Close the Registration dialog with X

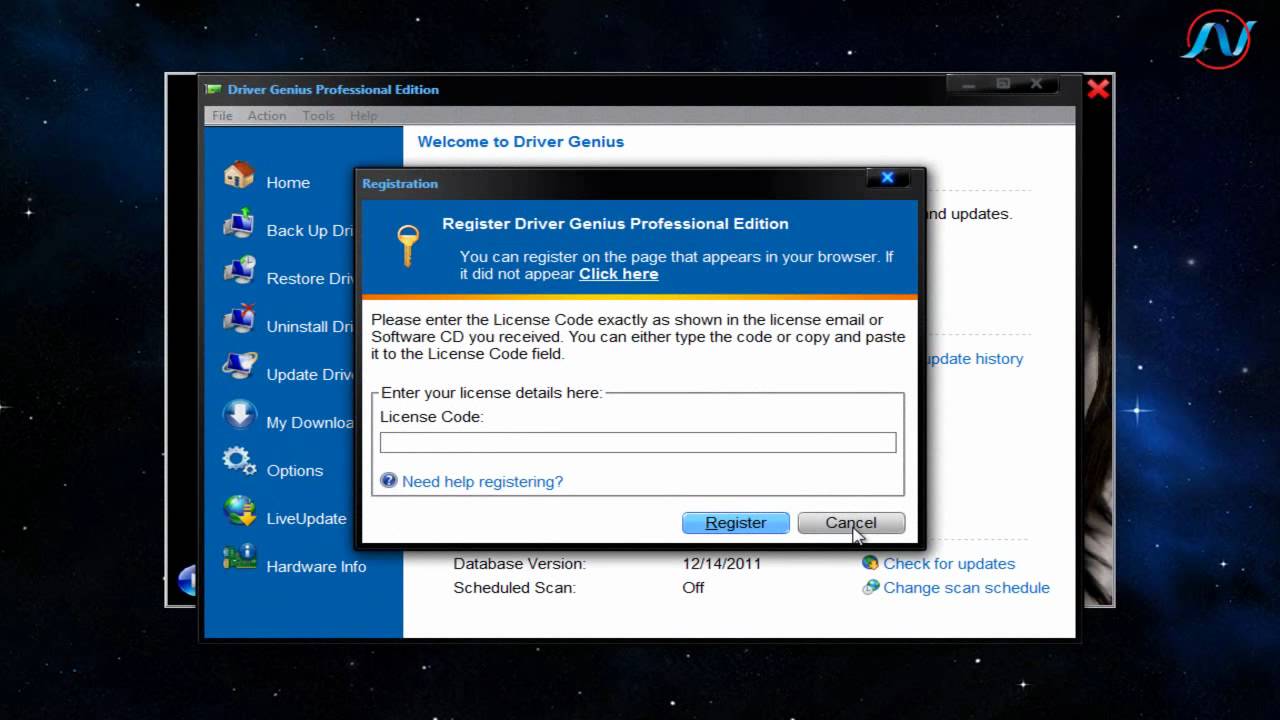point(887,179)
